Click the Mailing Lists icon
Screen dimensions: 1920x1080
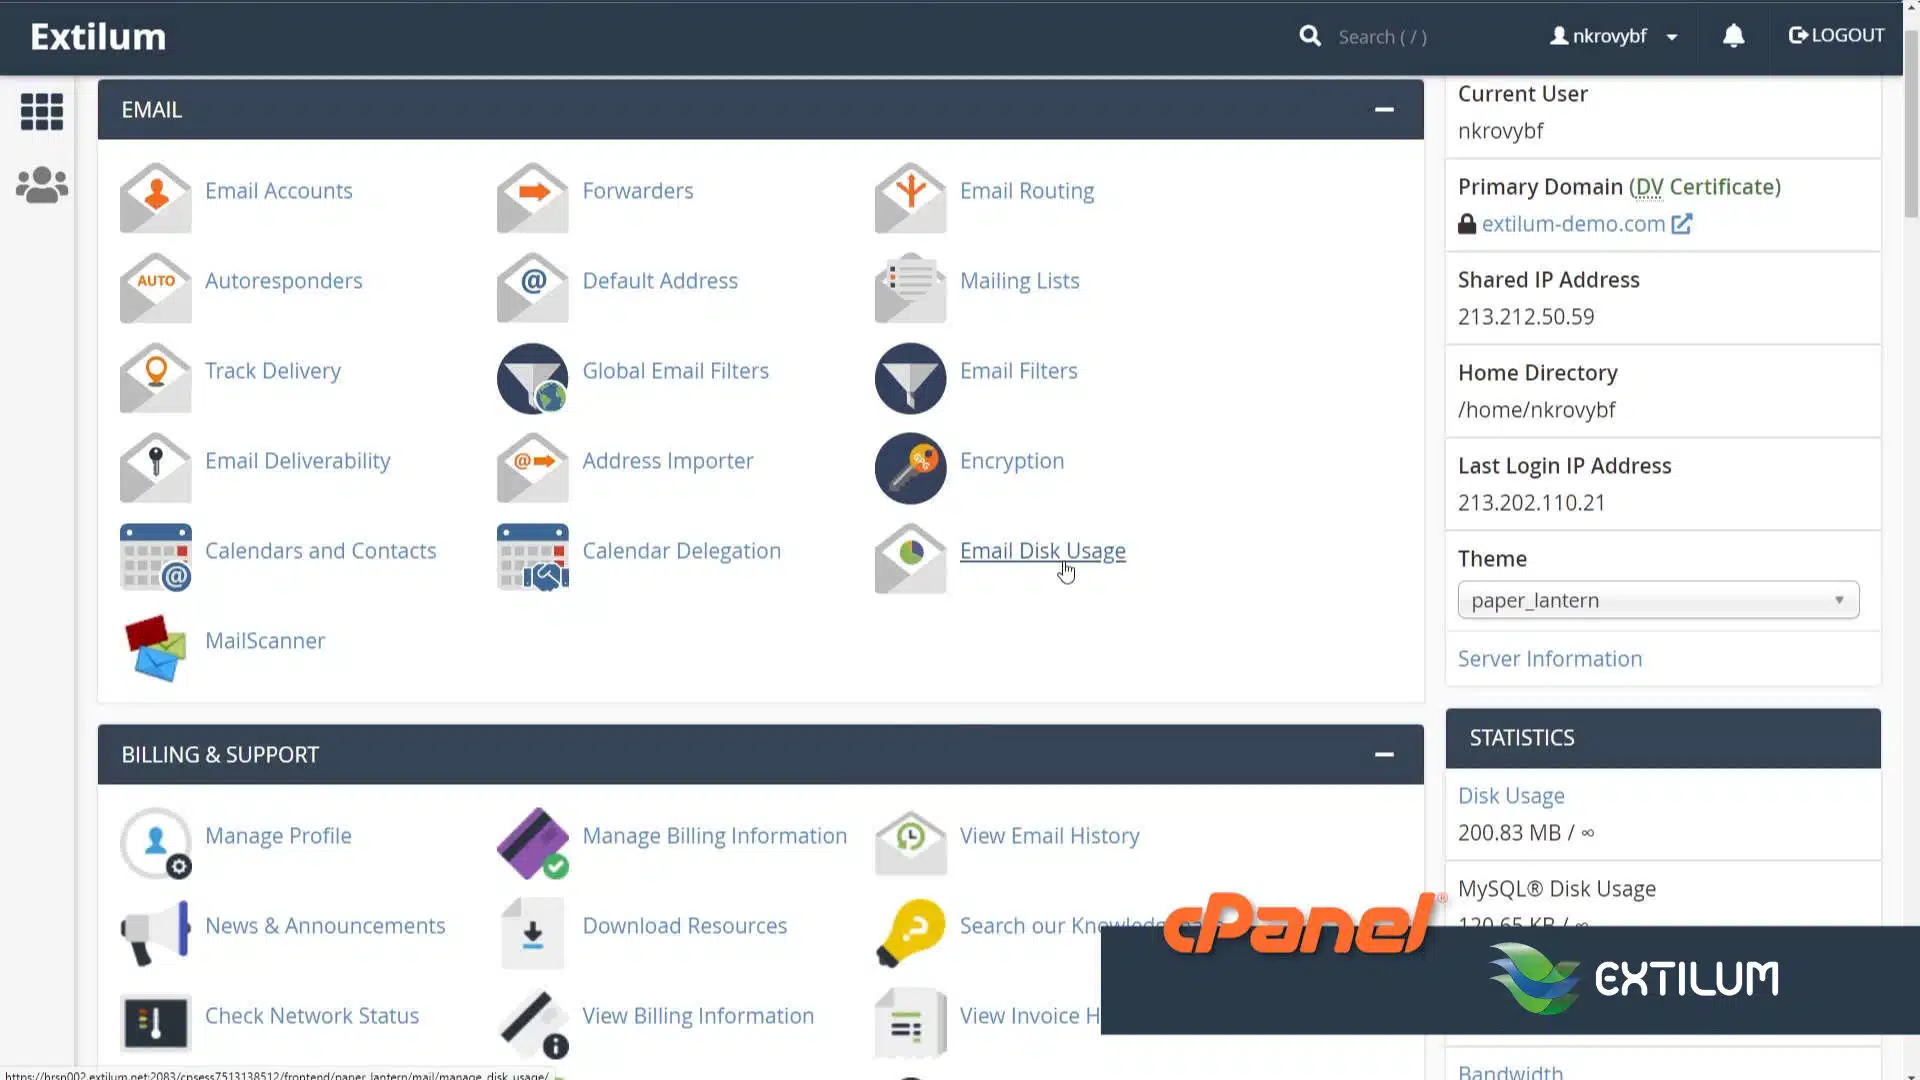(x=910, y=287)
